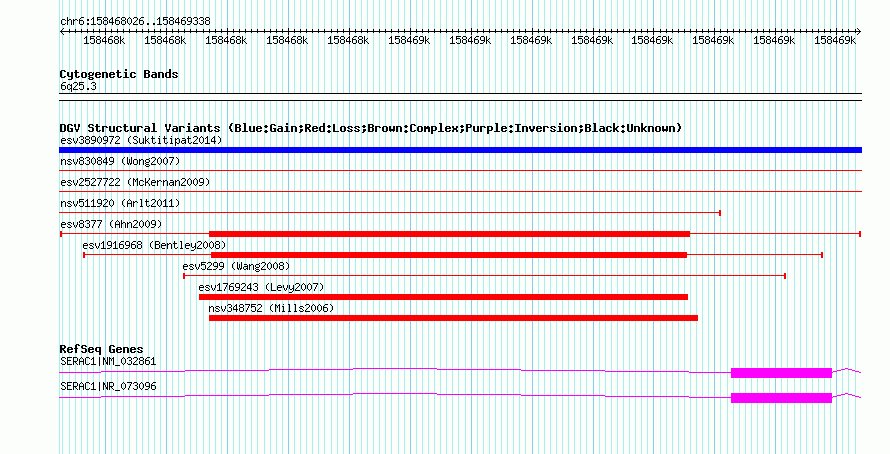
Task: Click the blue esv3890972 gain variant bar
Action: (460, 150)
